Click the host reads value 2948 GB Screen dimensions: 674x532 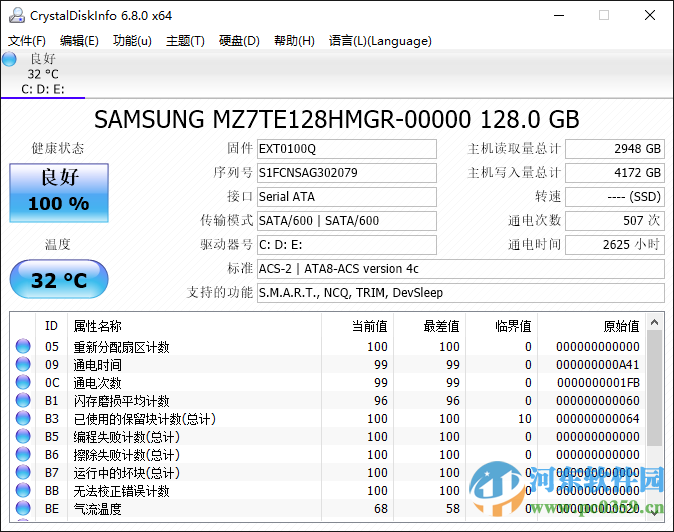pos(615,149)
